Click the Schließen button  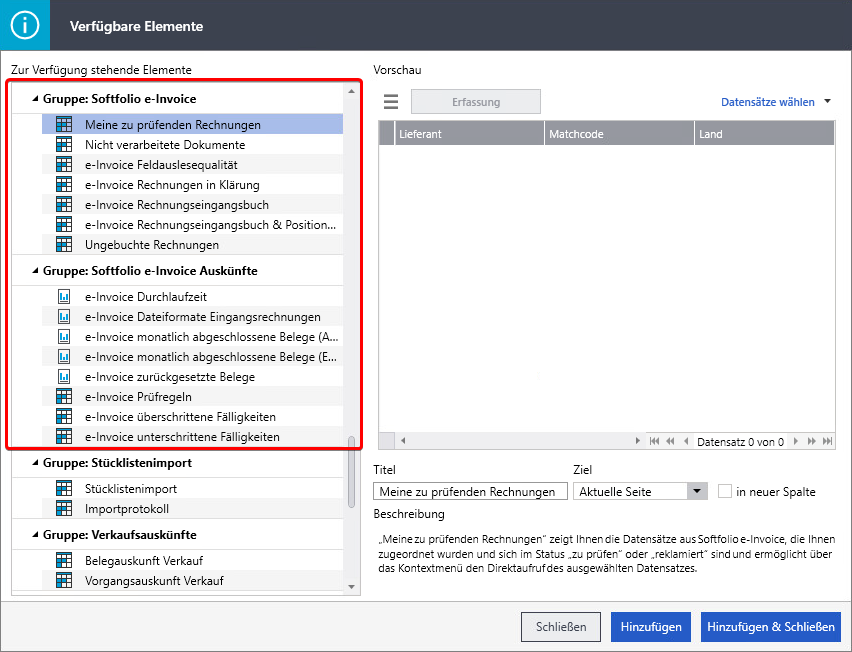tap(561, 626)
